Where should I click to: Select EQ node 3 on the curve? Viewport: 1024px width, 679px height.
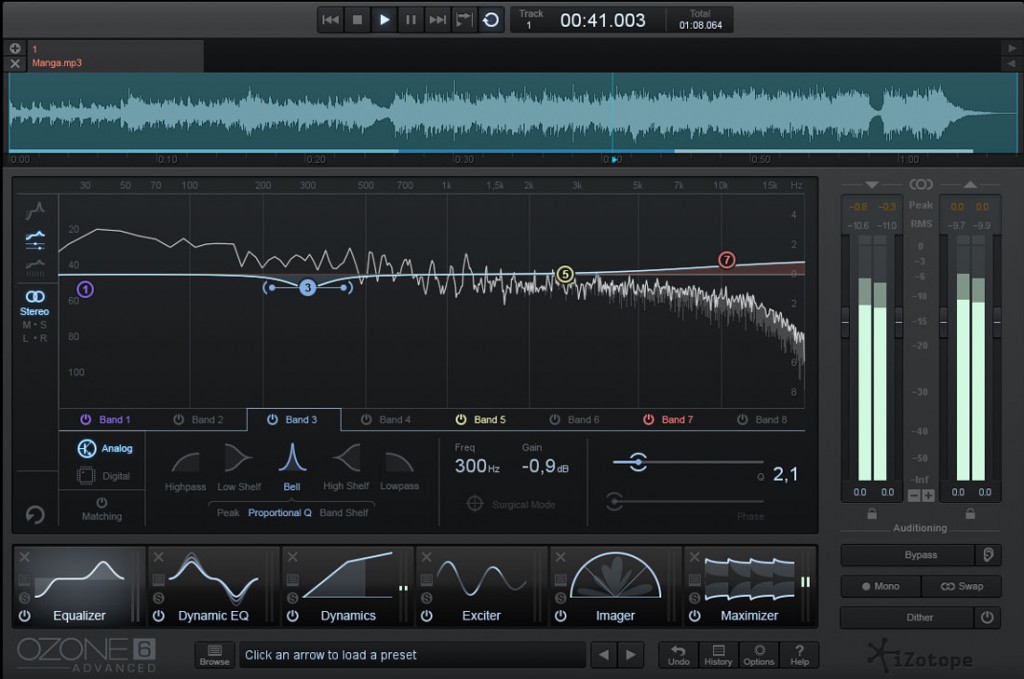308,287
